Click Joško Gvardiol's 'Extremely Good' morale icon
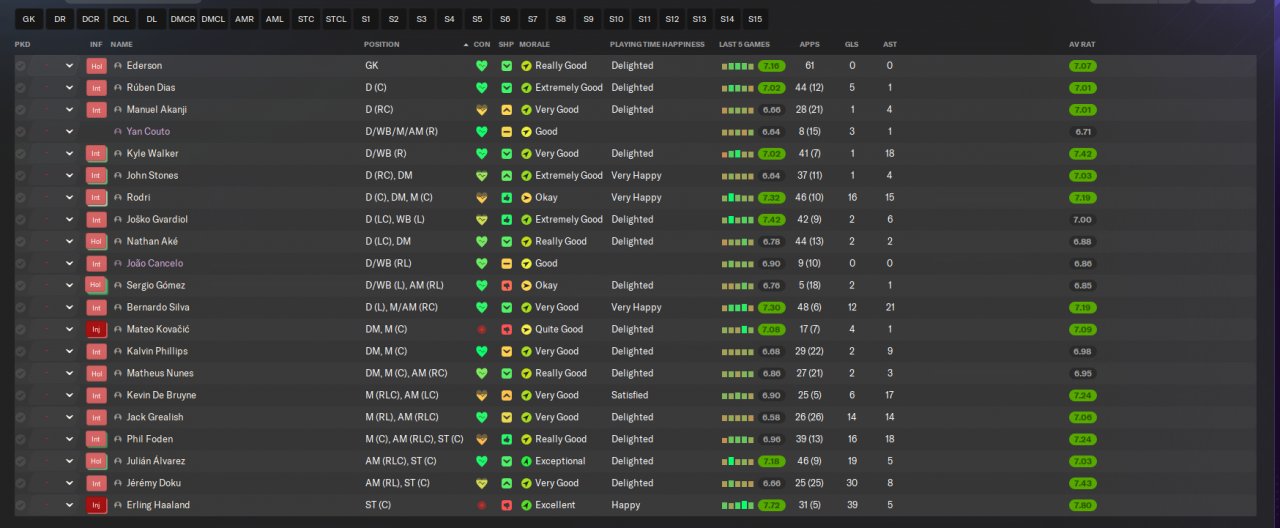Image resolution: width=1280 pixels, height=528 pixels. [526, 220]
